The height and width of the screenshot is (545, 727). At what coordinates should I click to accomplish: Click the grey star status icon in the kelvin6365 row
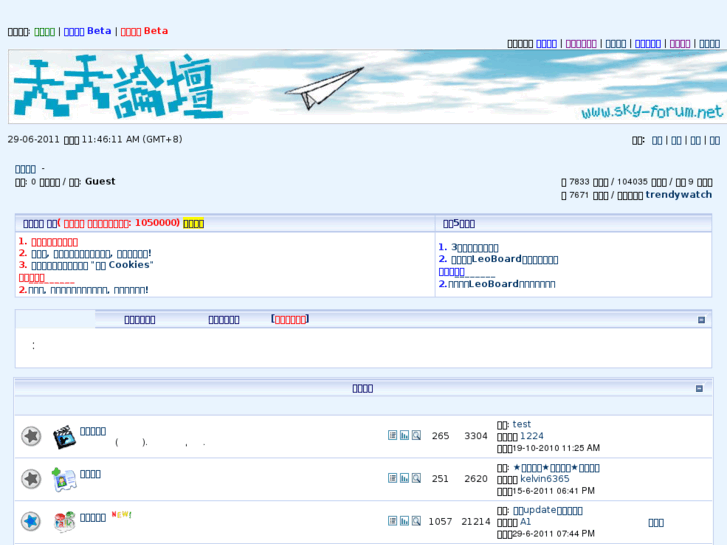[x=31, y=479]
